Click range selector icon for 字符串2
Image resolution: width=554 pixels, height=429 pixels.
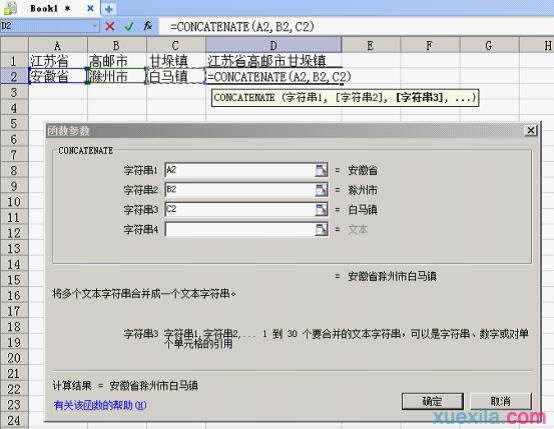coord(321,190)
